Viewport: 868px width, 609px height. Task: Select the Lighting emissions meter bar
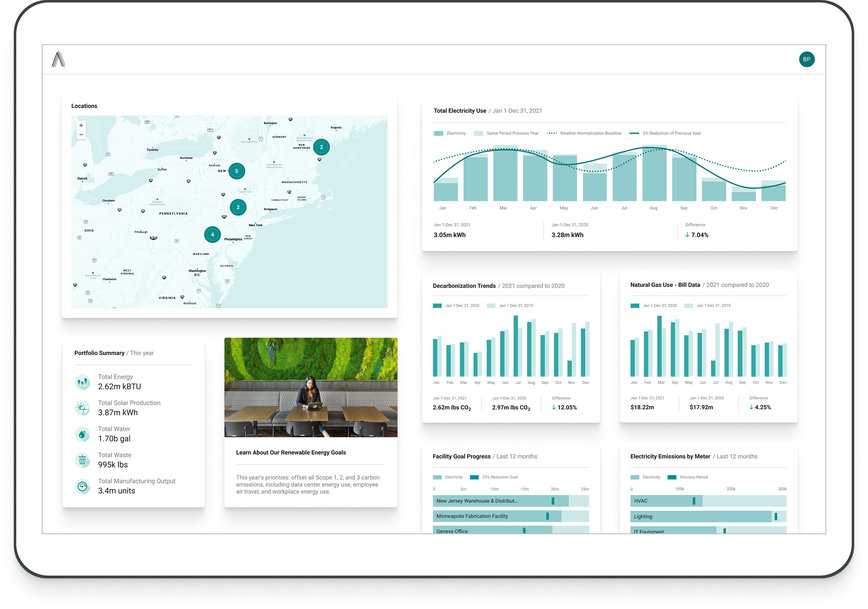[706, 516]
